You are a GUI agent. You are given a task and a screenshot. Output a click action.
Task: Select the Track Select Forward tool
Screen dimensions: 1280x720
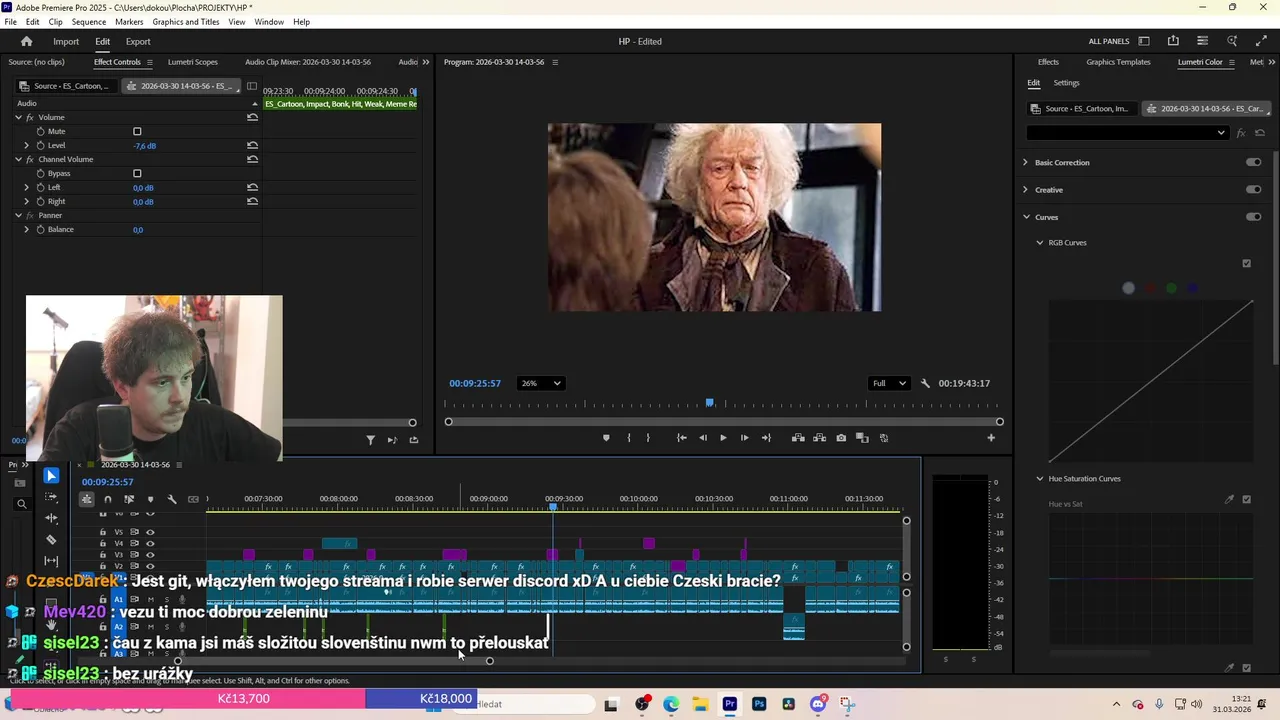[x=51, y=497]
